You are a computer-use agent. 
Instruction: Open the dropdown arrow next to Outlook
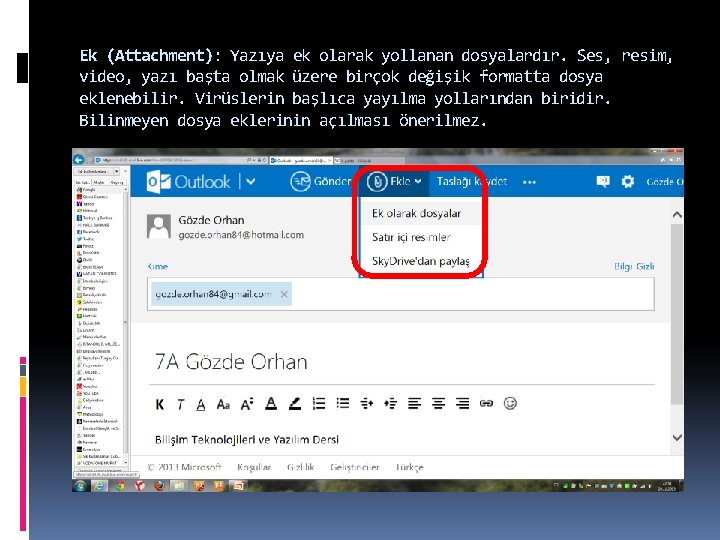point(251,182)
